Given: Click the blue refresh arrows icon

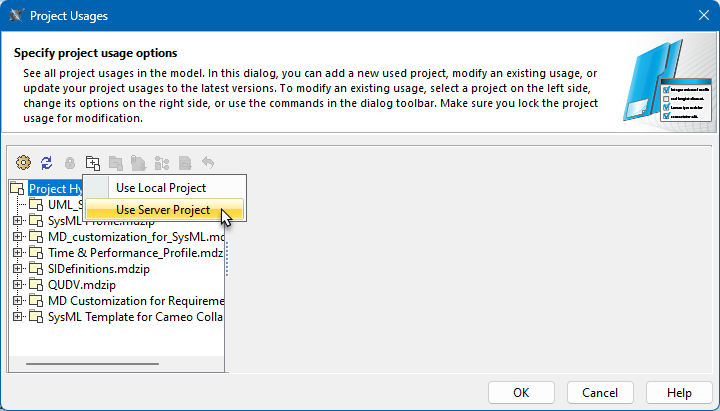Looking at the screenshot, I should 46,162.
